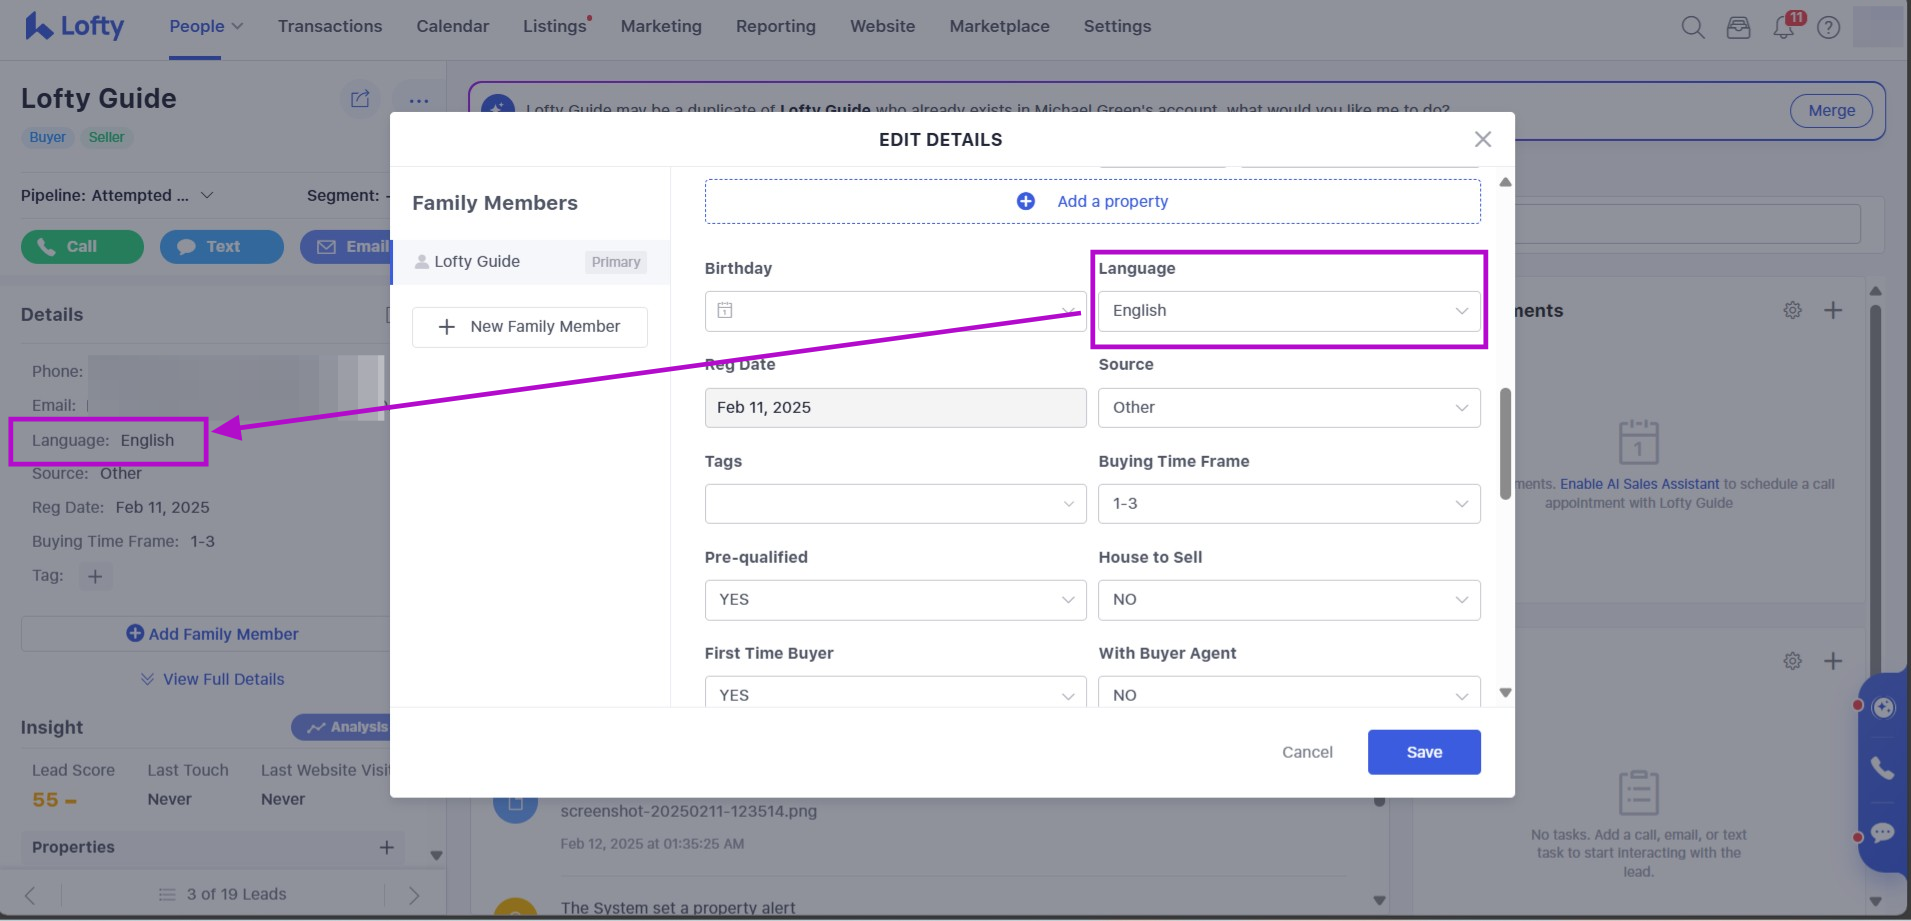Expand the Language dropdown
This screenshot has width=1911, height=921.
pos(1288,311)
